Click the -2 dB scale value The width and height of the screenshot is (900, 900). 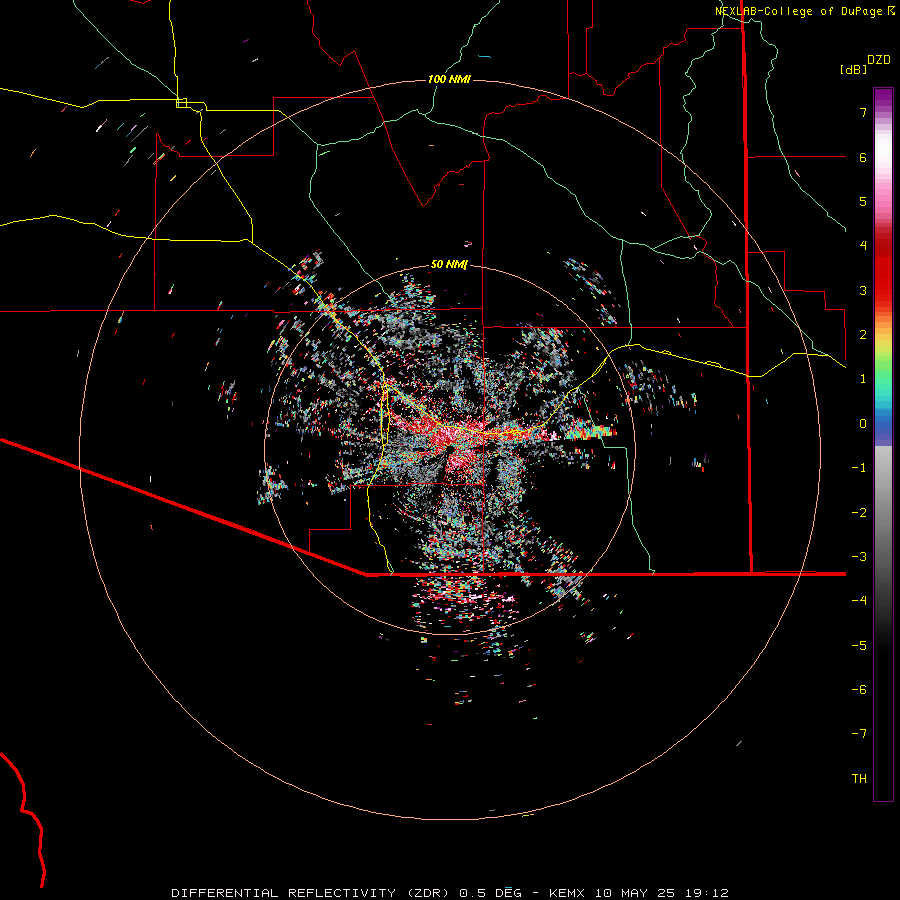pos(859,513)
